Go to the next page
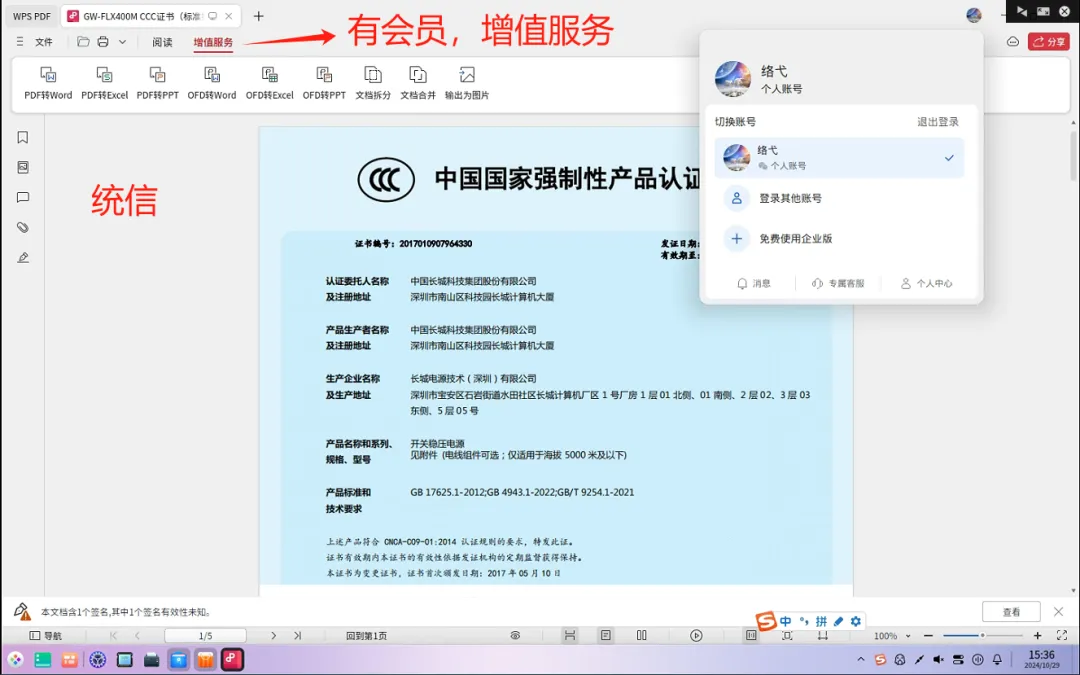This screenshot has height=675, width=1080. (x=273, y=636)
